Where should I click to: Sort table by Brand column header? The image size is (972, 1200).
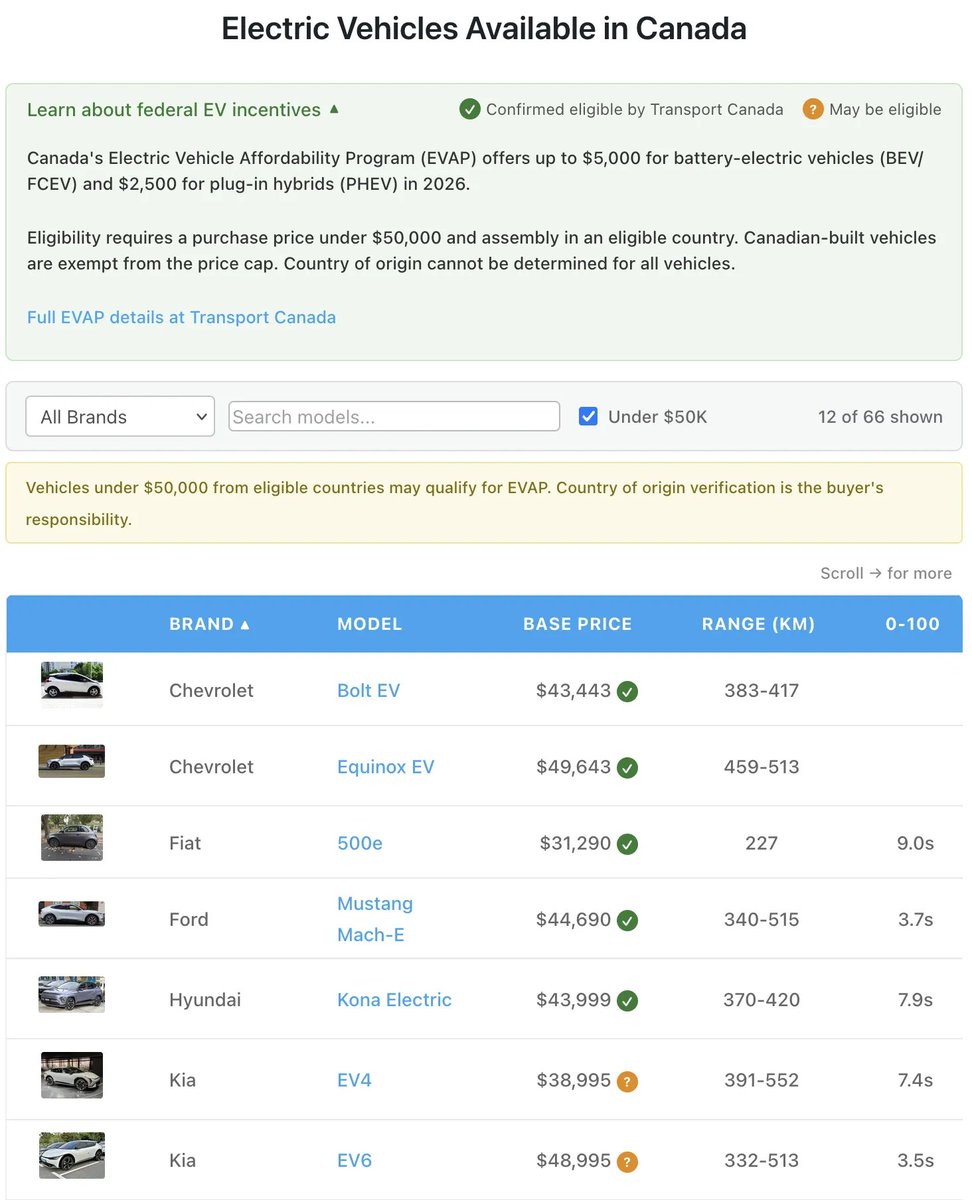(x=210, y=624)
